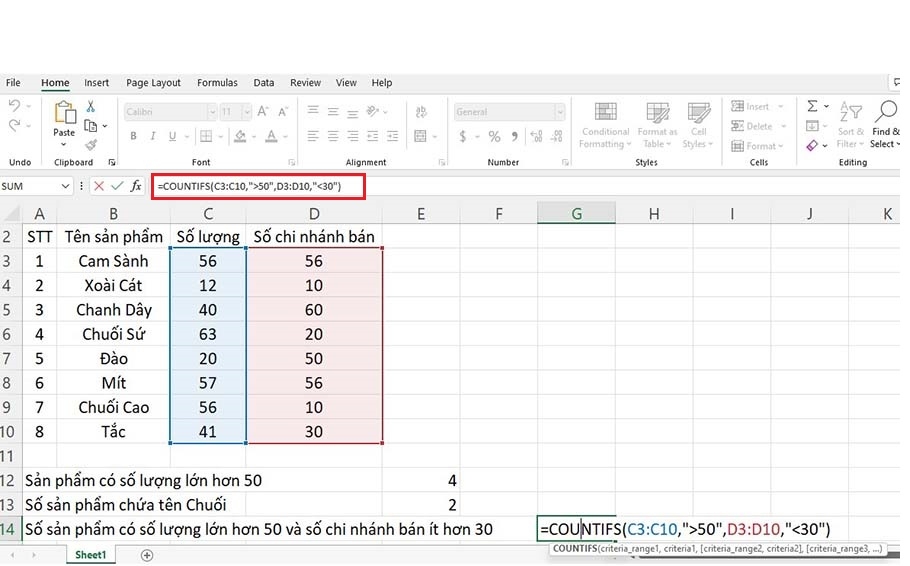This screenshot has height=566, width=910.
Task: Click the Orientation text angle icon
Action: (x=373, y=111)
